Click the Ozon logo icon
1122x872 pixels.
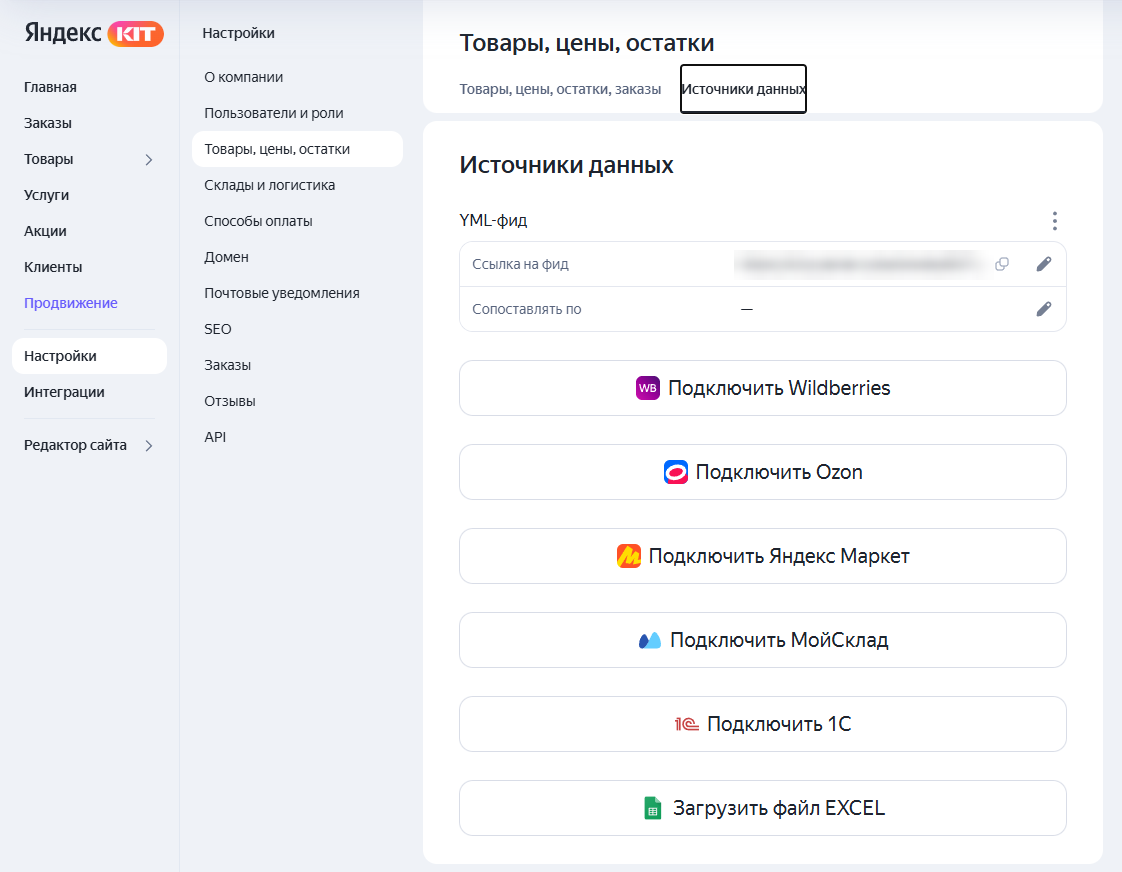(675, 472)
